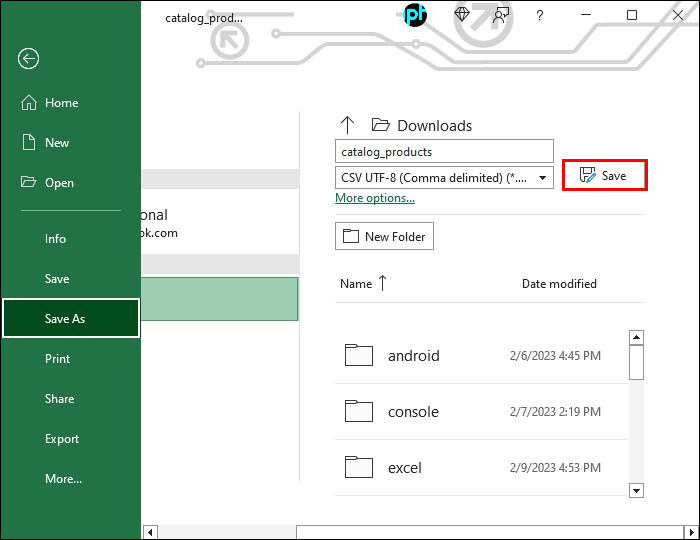The image size is (700, 540).
Task: Click the file list scroll down arrow
Action: tap(636, 491)
